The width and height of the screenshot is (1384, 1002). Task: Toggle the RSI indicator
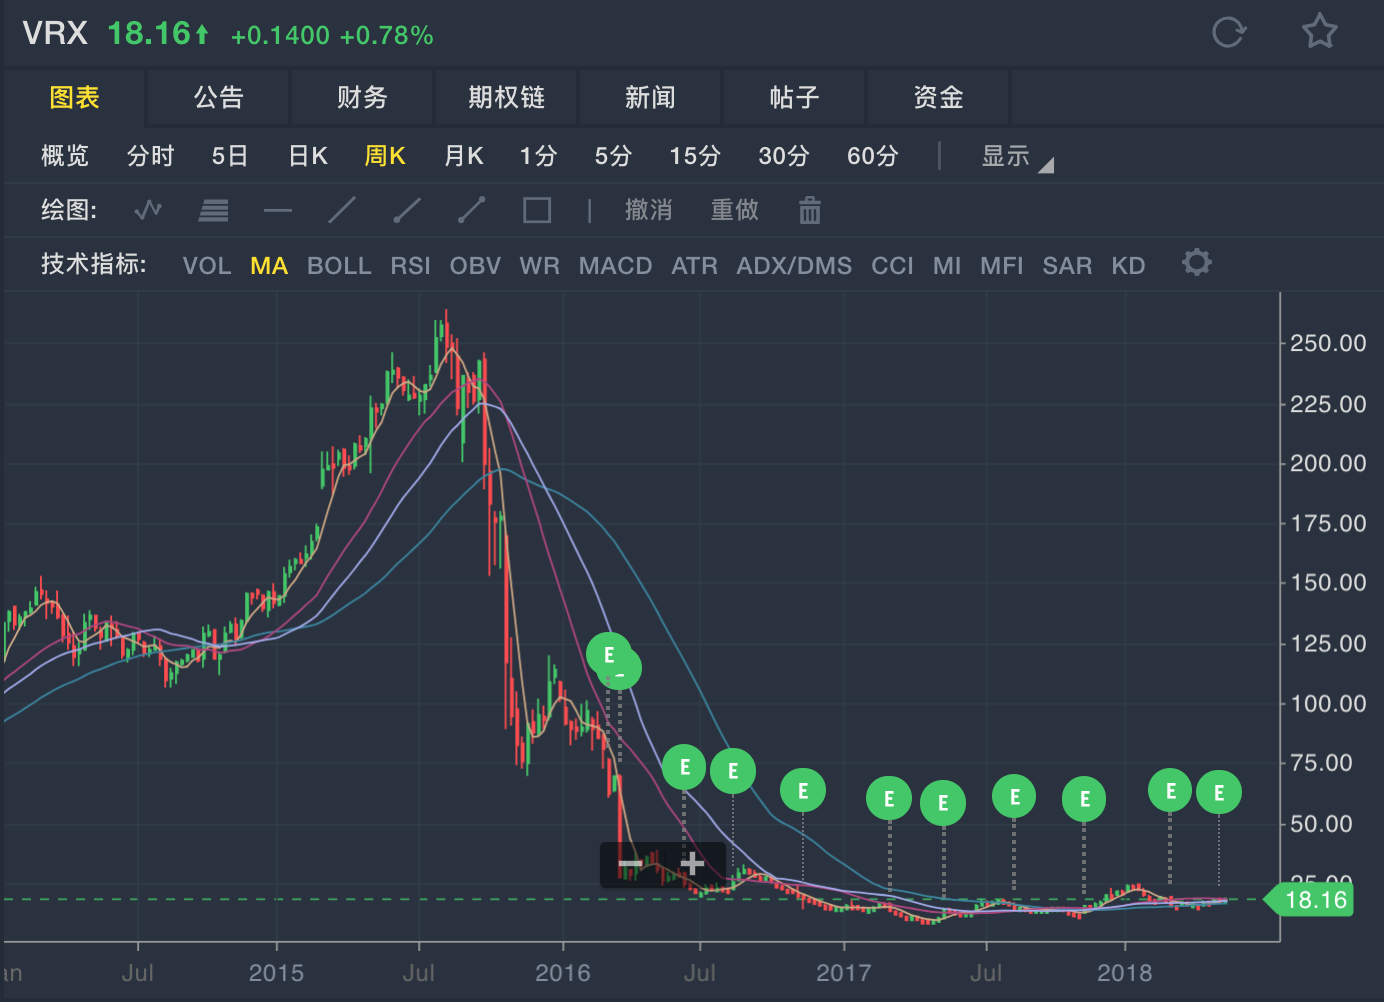[x=410, y=266]
